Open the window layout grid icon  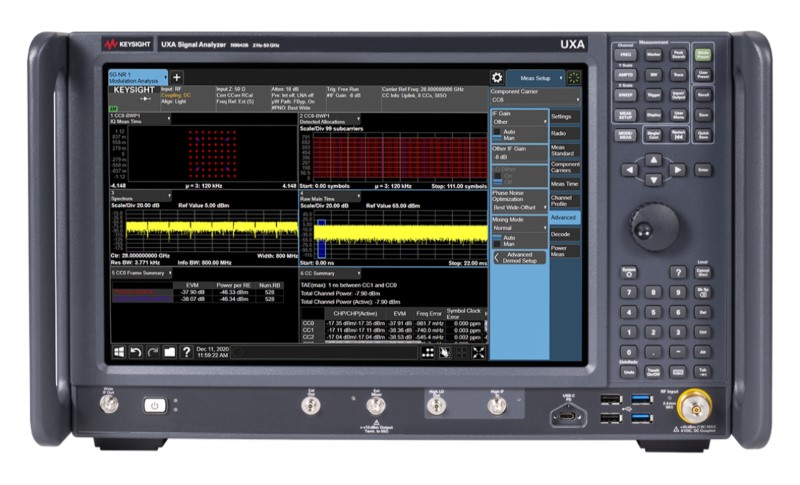point(430,352)
